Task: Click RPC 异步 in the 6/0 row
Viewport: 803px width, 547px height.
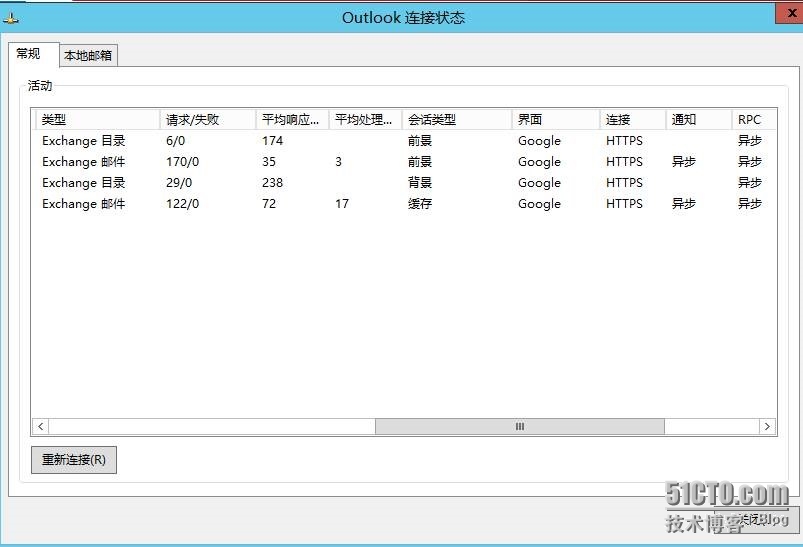Action: click(750, 141)
